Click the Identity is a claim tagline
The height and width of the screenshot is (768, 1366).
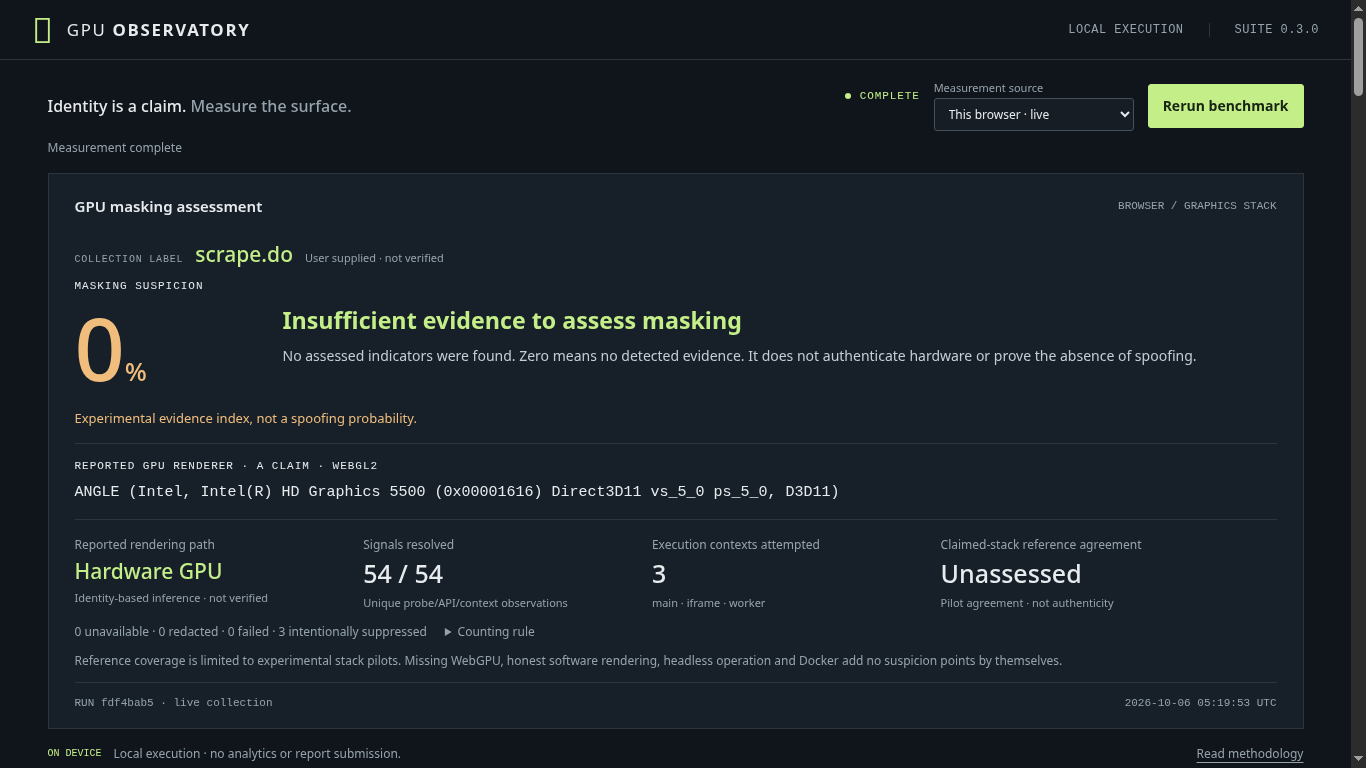coord(199,106)
